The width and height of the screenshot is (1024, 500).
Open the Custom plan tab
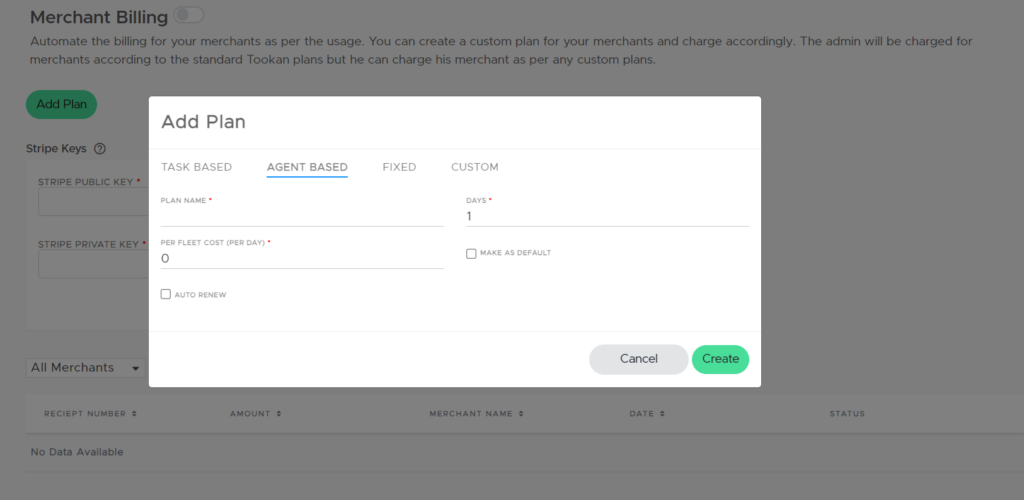click(475, 167)
